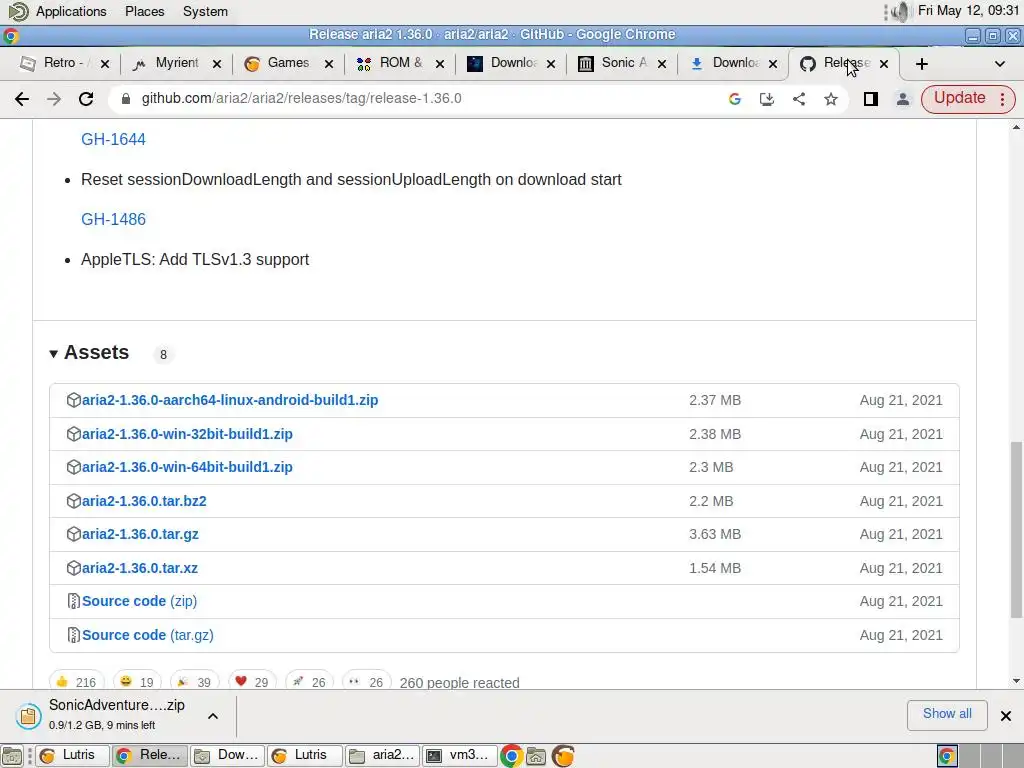Download aria2-1.36.0-aarch64-linux-android-build1.zip

pos(230,400)
